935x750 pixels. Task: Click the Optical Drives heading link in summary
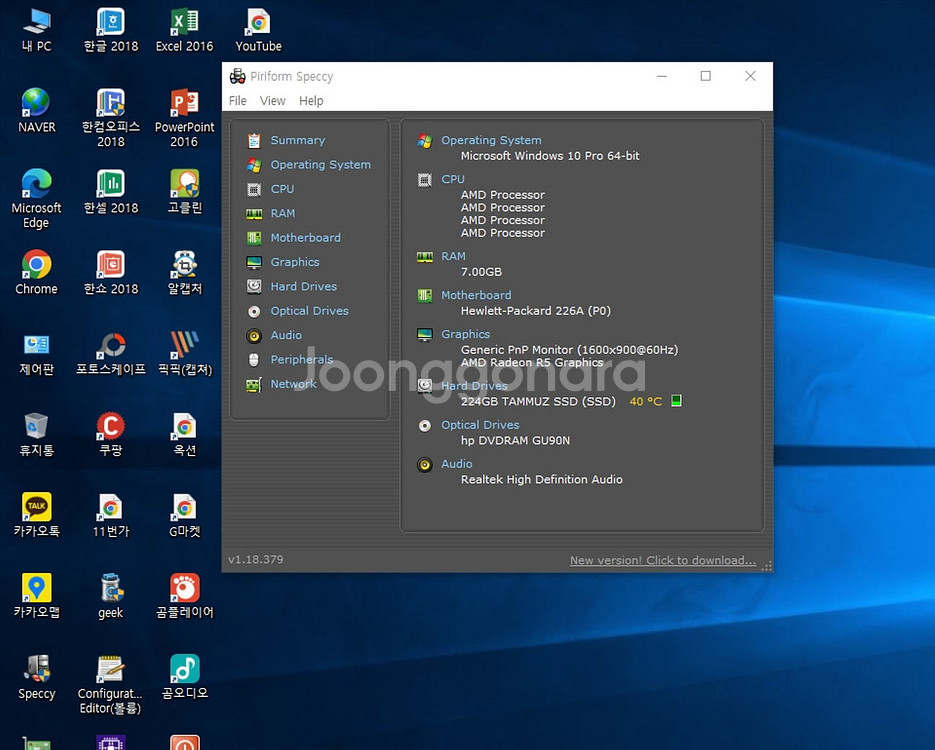480,425
